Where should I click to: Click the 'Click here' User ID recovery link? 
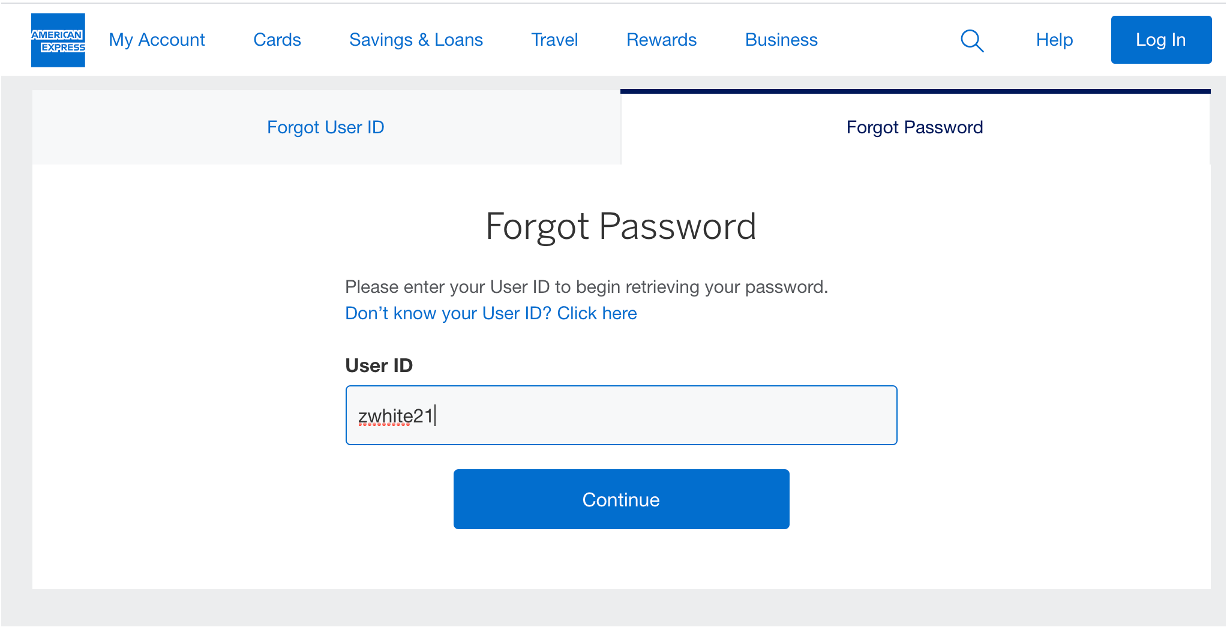[596, 313]
